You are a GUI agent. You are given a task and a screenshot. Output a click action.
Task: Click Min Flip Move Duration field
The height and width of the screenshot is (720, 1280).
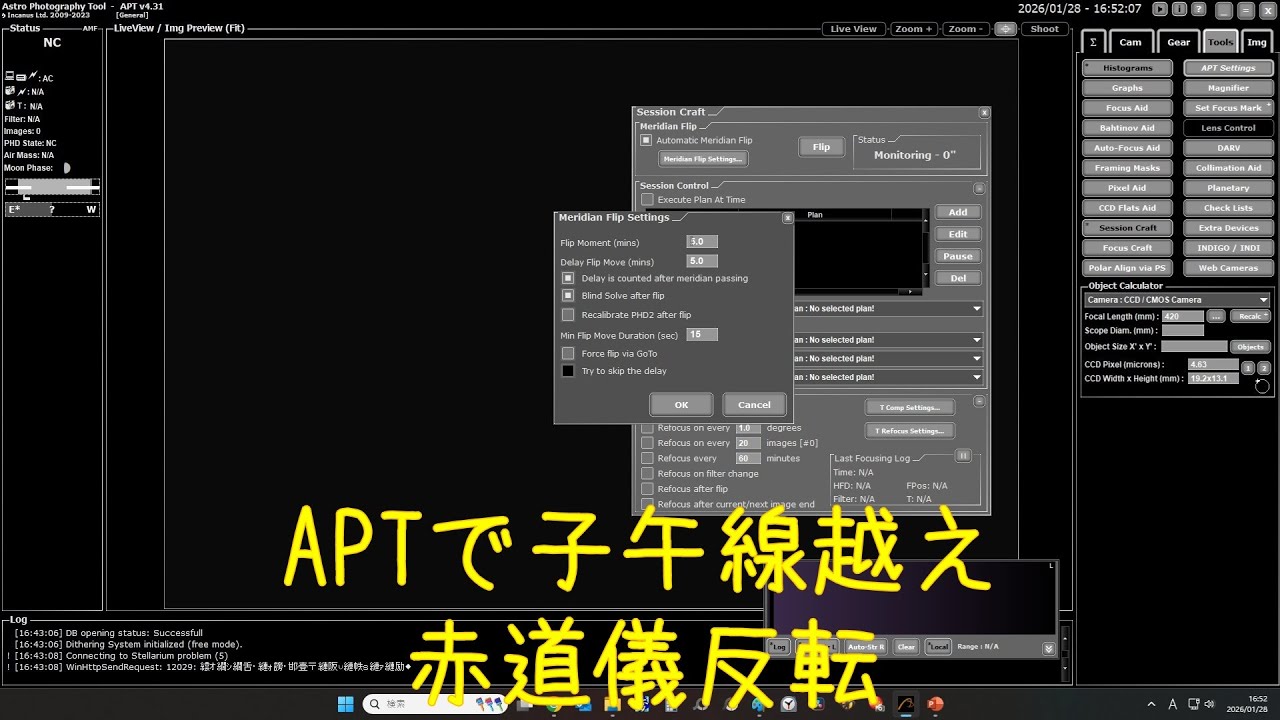tap(702, 334)
